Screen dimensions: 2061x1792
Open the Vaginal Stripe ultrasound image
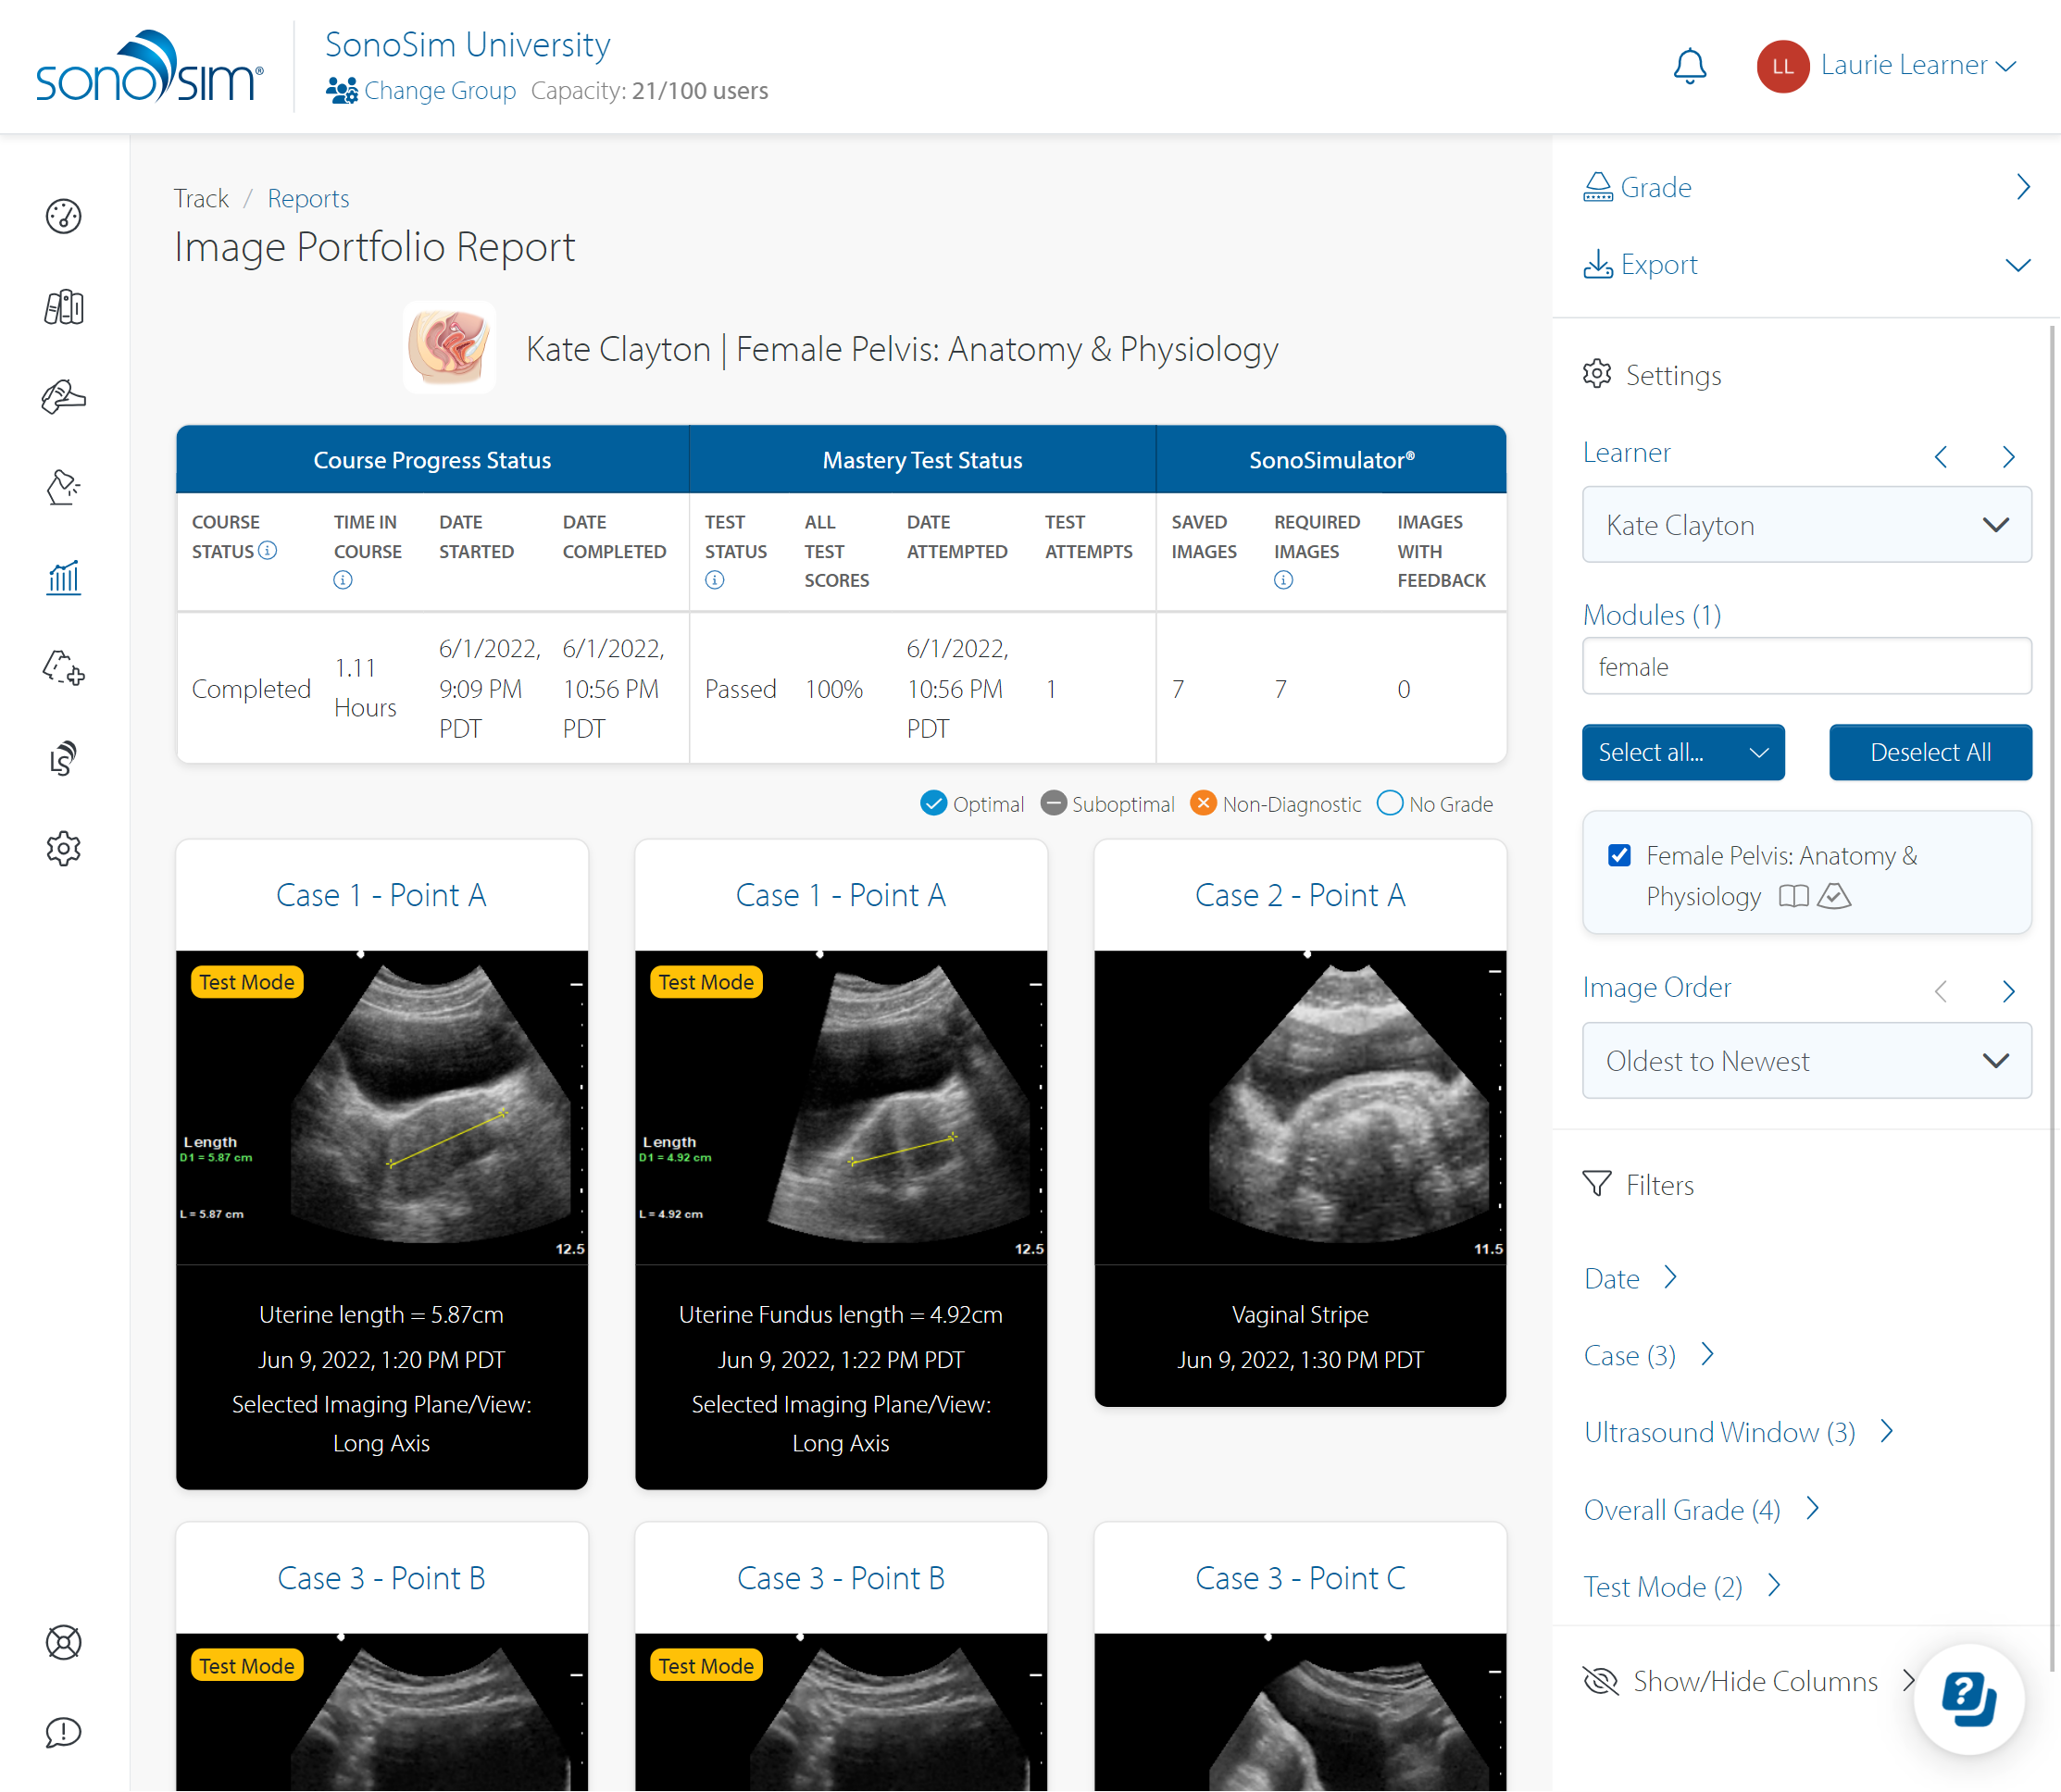click(x=1300, y=1108)
